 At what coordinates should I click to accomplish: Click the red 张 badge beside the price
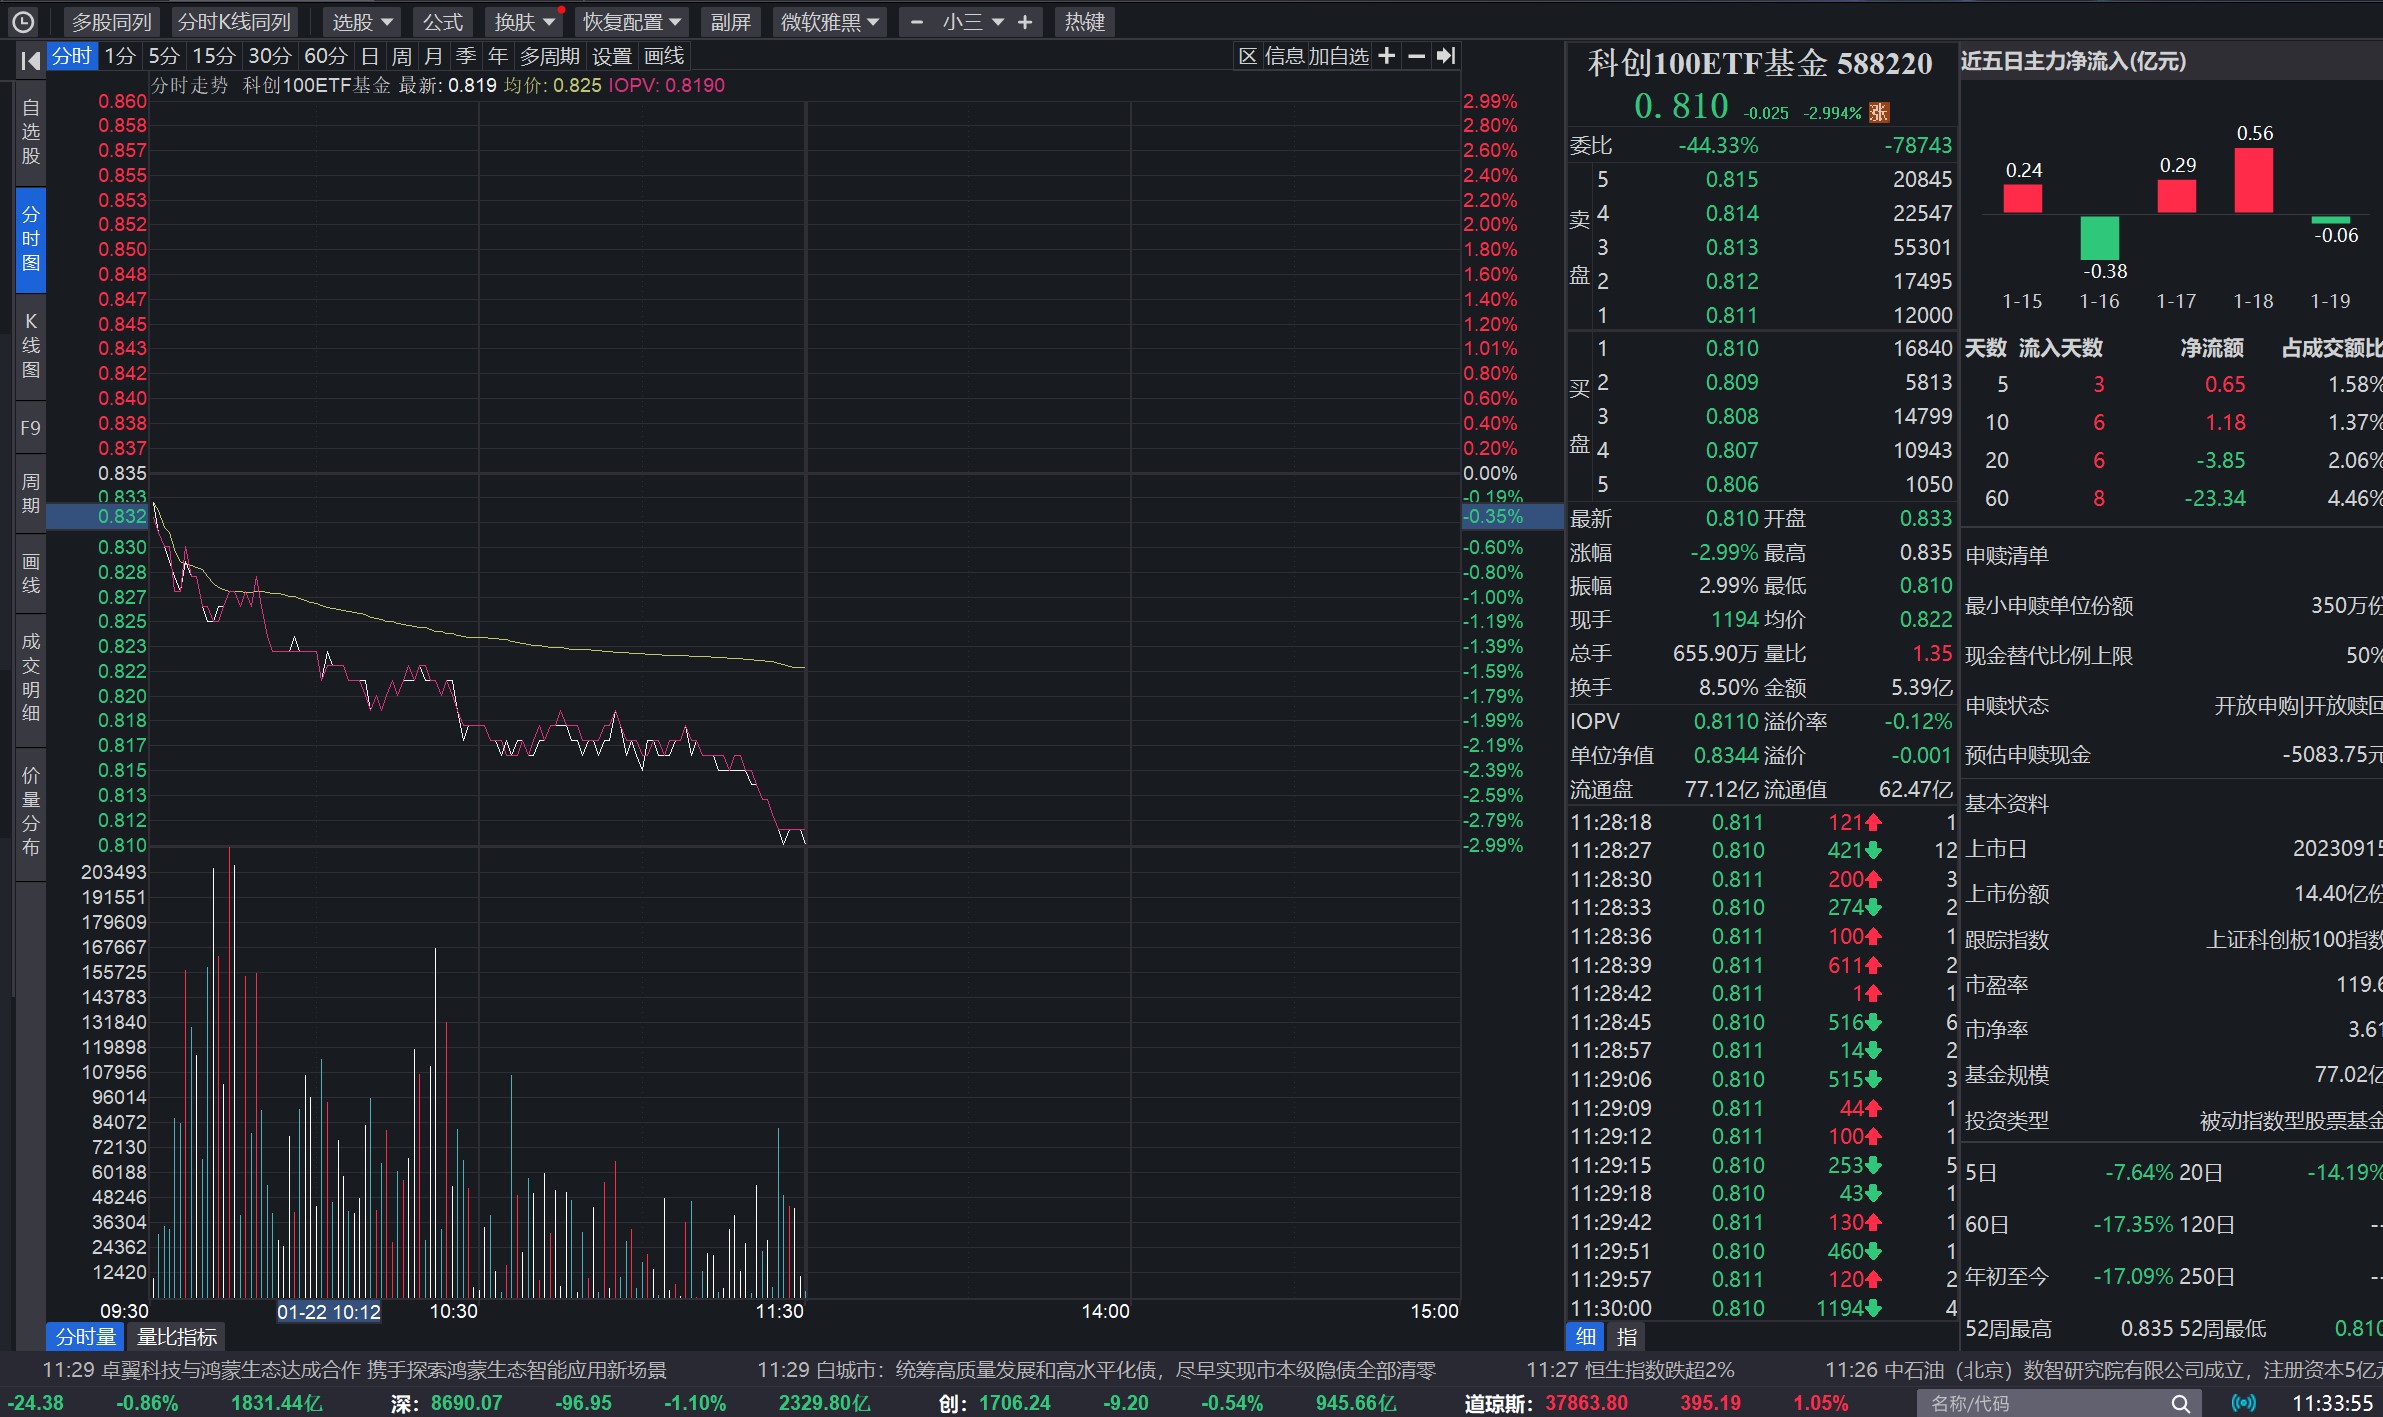pos(1878,112)
